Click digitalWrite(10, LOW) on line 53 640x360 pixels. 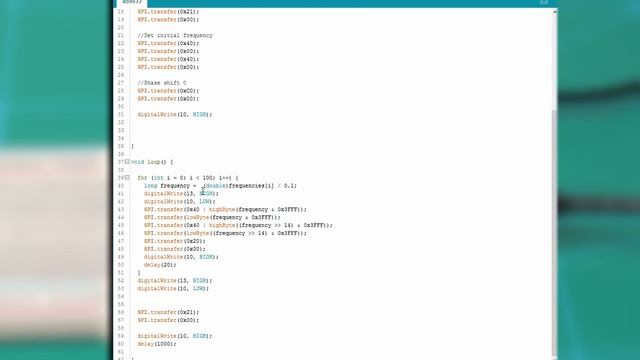pyautogui.click(x=173, y=289)
